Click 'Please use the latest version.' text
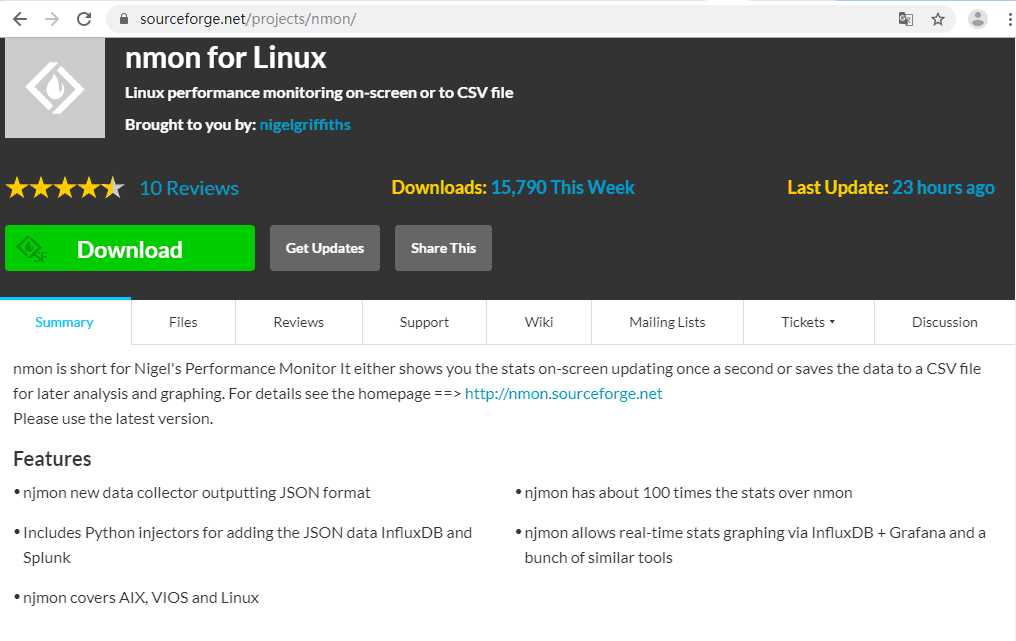Screen dimensions: 1016x641 113,419
